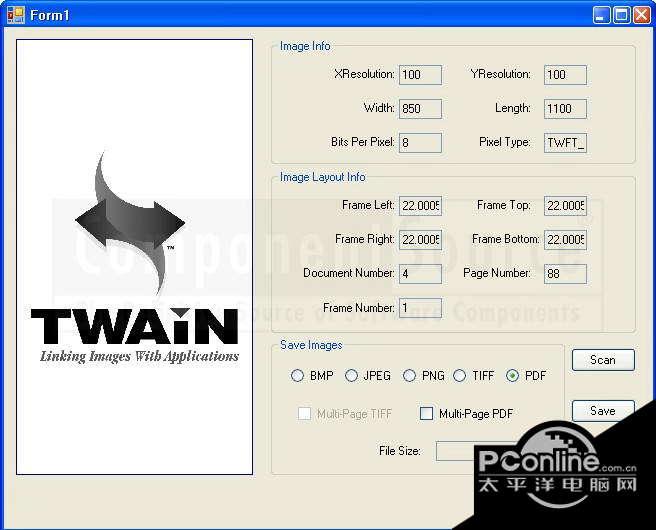Focus the Width field showing 850
Screen dimensions: 656x530
(x=420, y=109)
